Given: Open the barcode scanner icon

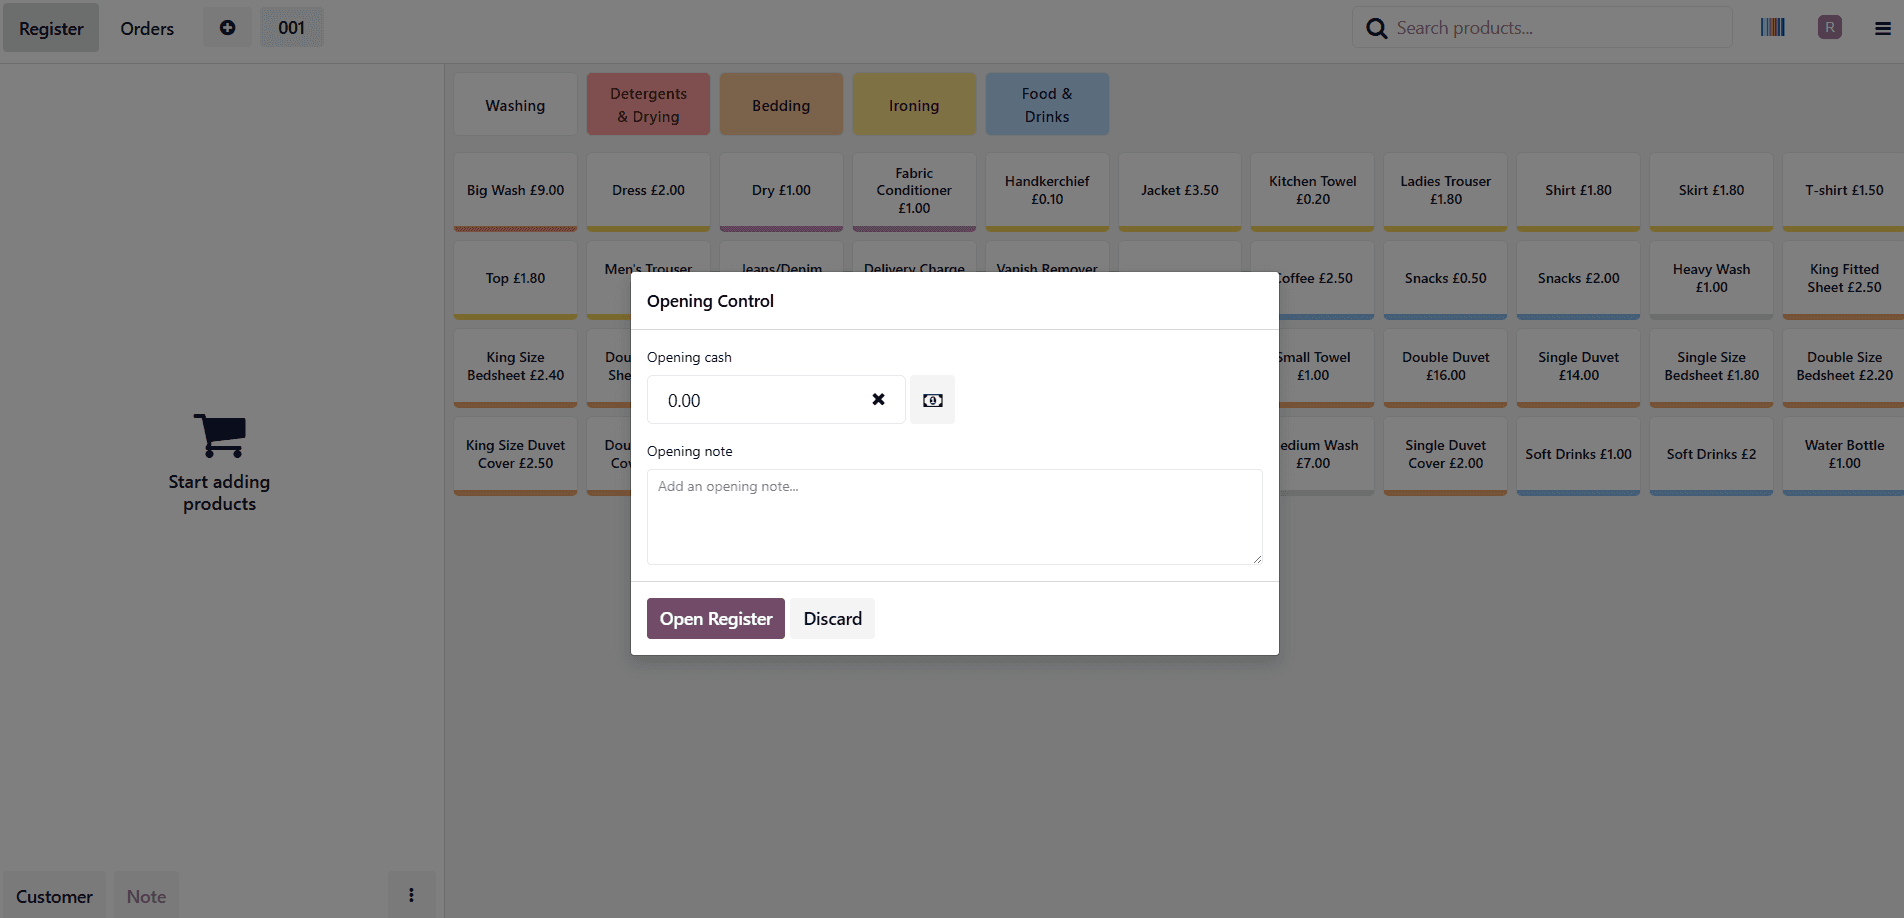Looking at the screenshot, I should 1772,28.
